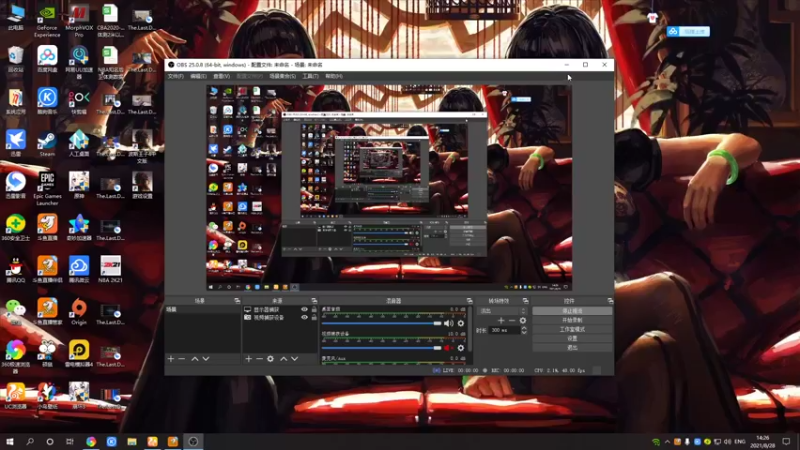The image size is (800, 450).
Task: Pop out Sources dock panel
Action: (x=314, y=301)
